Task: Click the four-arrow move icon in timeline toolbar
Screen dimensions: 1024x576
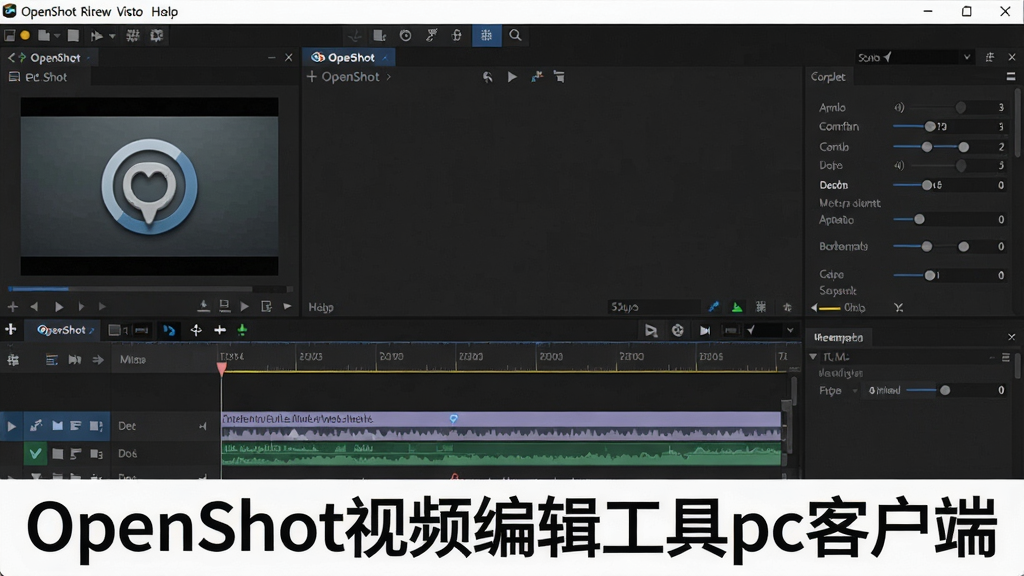Action: coord(196,330)
